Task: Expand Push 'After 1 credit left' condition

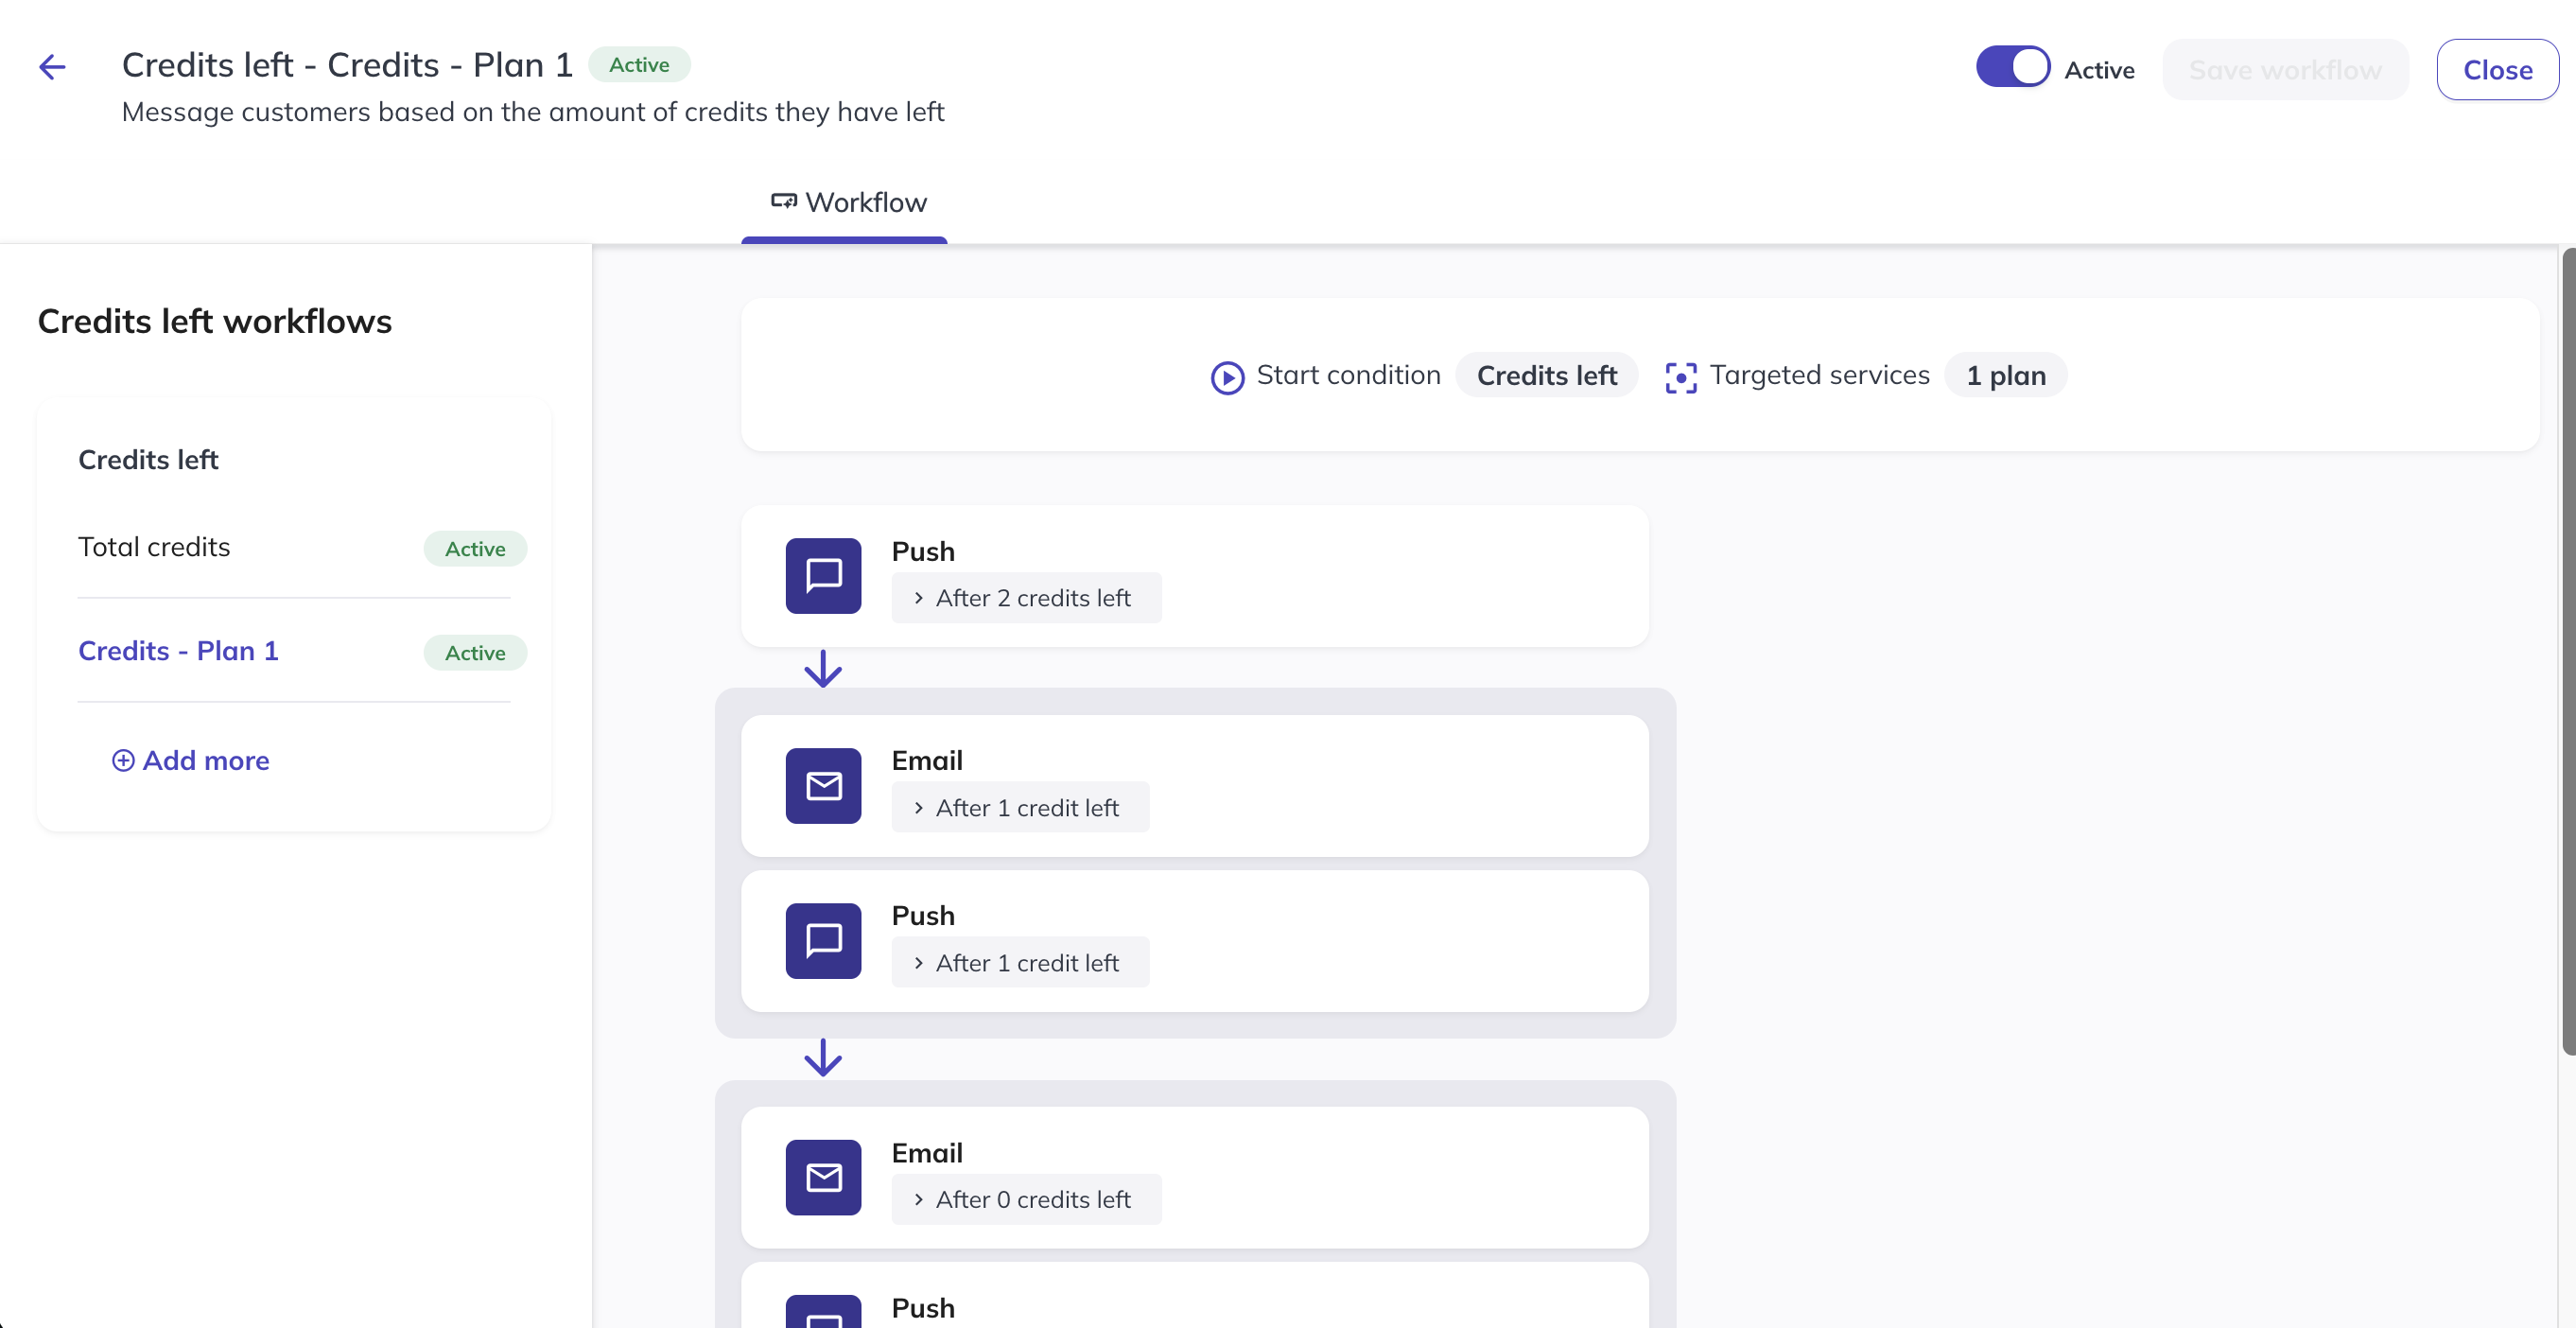Action: point(1020,962)
